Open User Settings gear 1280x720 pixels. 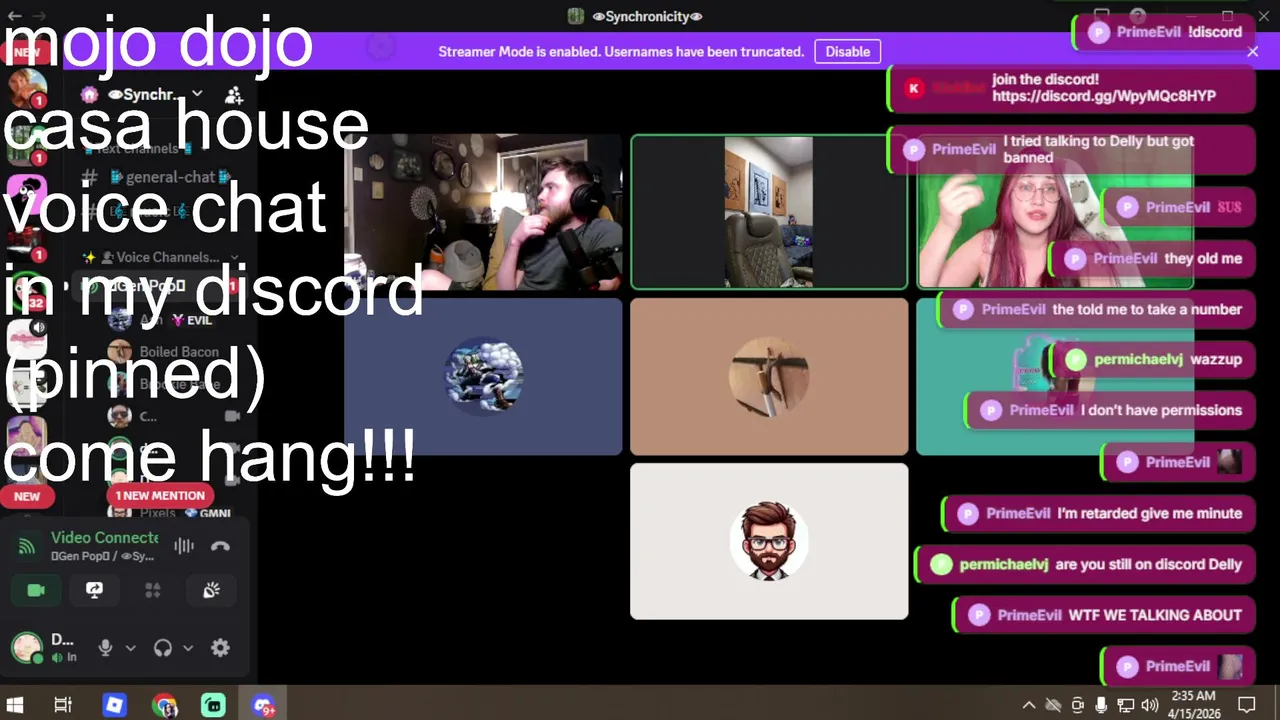pyautogui.click(x=220, y=648)
